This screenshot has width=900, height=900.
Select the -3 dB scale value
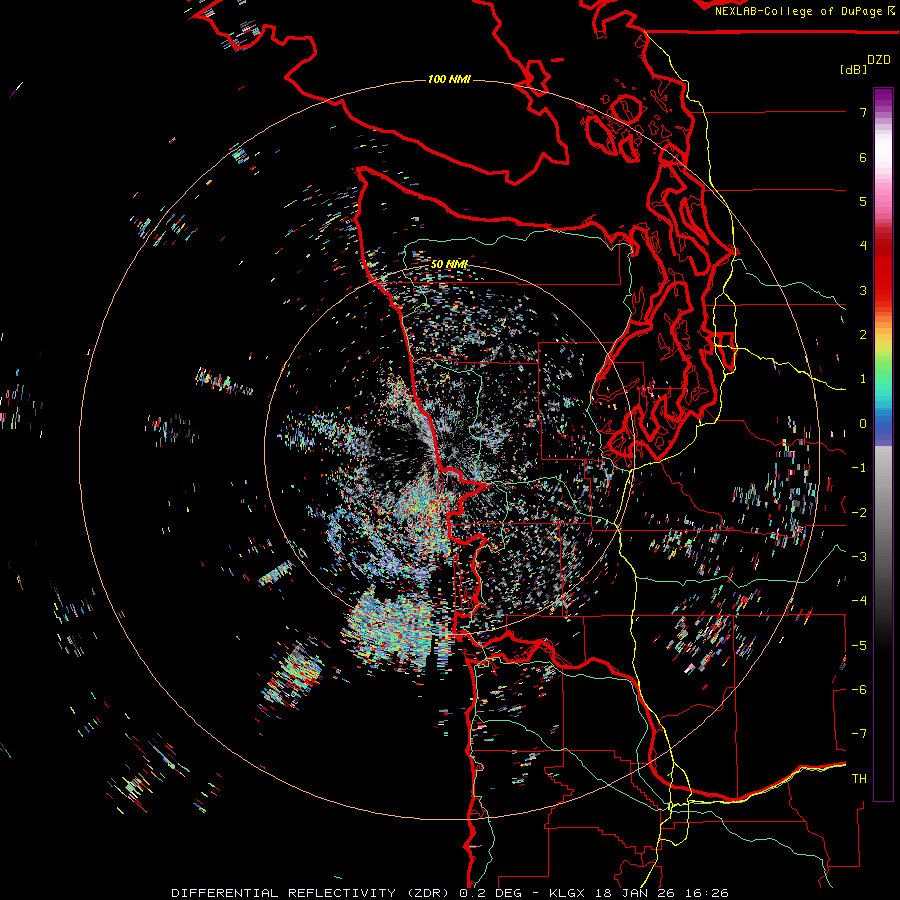click(x=859, y=557)
